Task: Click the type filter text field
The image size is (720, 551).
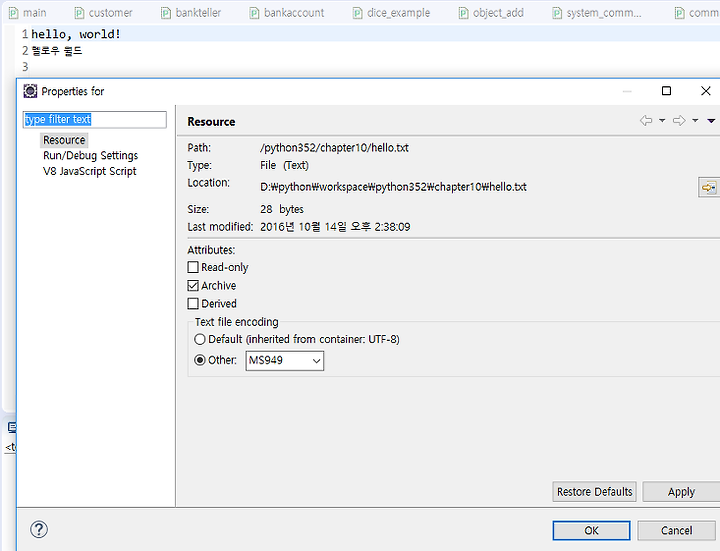Action: pos(95,119)
